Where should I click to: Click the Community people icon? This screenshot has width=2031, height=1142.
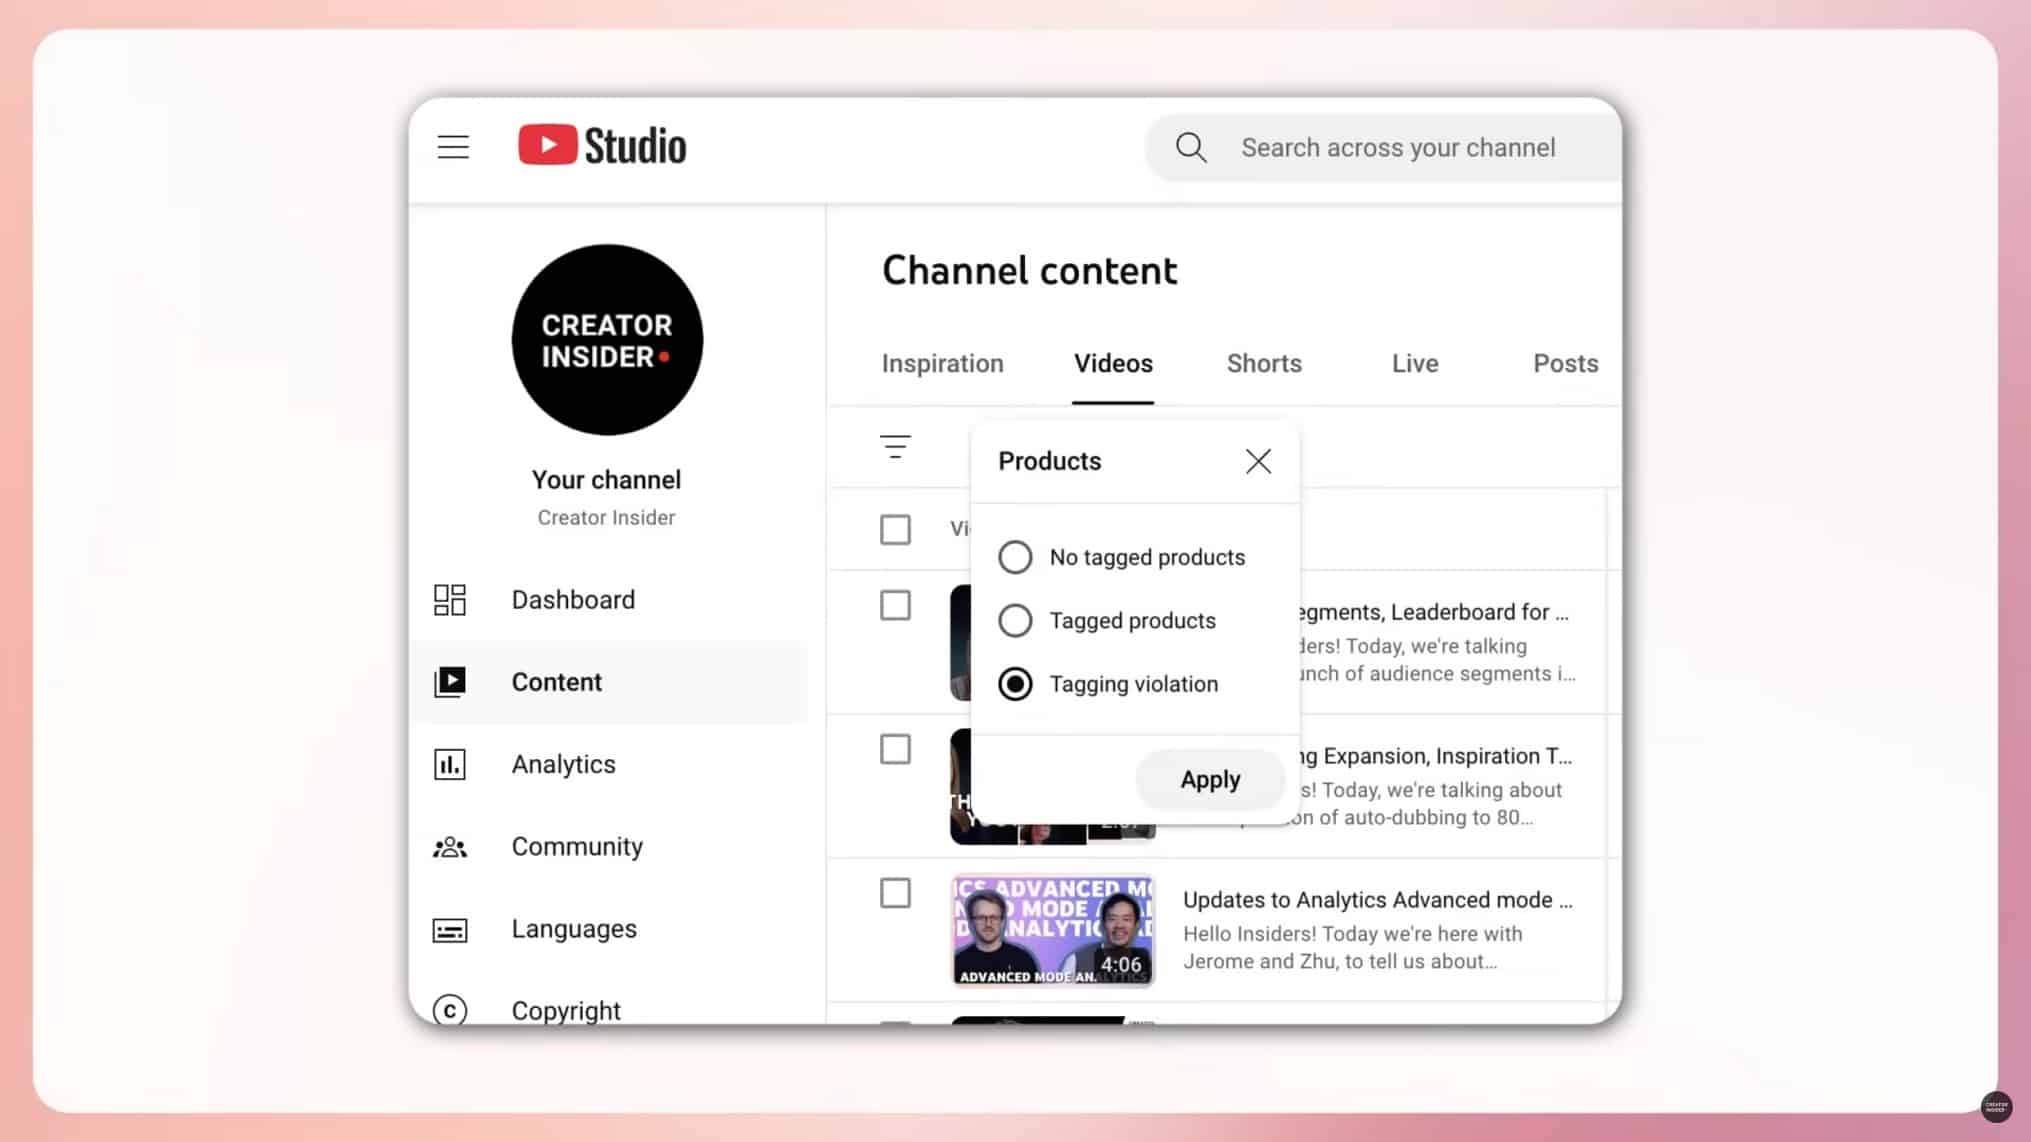coord(450,847)
